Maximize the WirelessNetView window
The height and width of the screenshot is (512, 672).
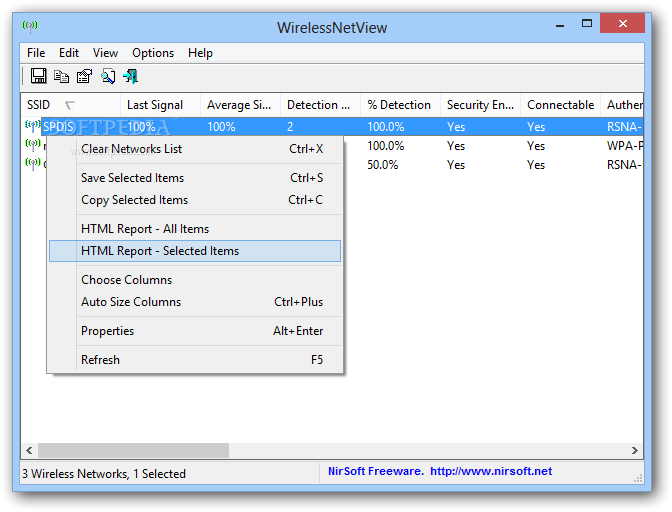pyautogui.click(x=587, y=24)
